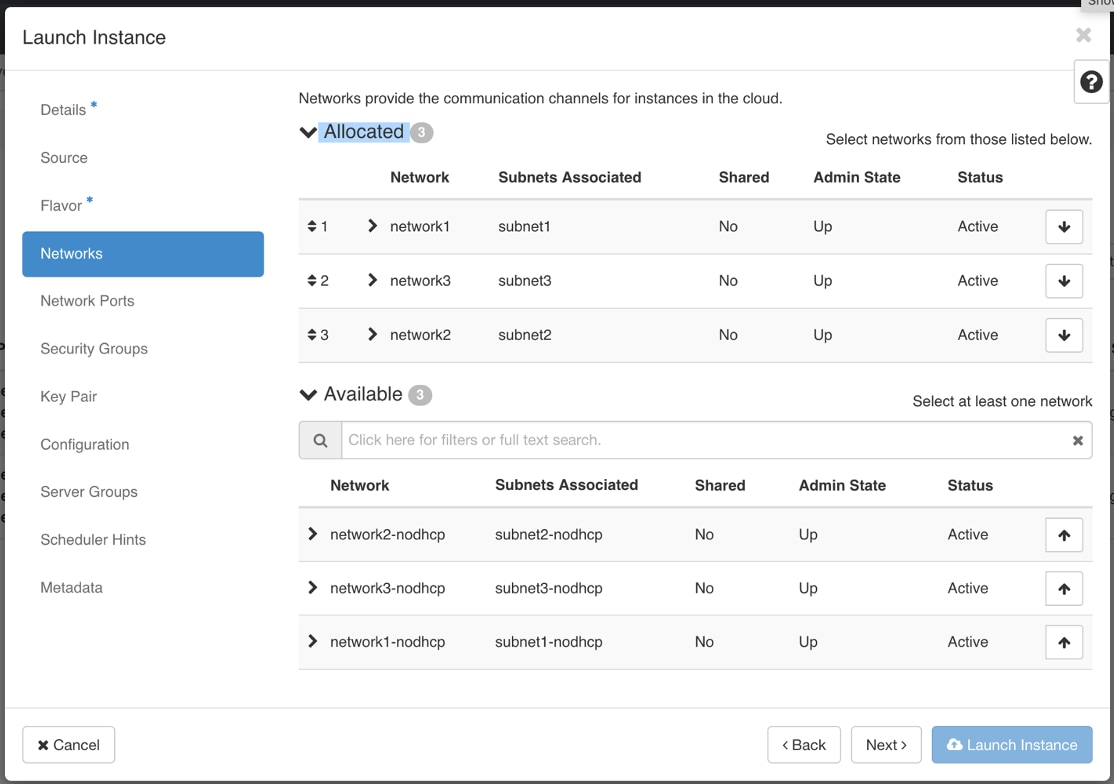Click Allocated table 'Status' header
1114x784 pixels.
980,178
